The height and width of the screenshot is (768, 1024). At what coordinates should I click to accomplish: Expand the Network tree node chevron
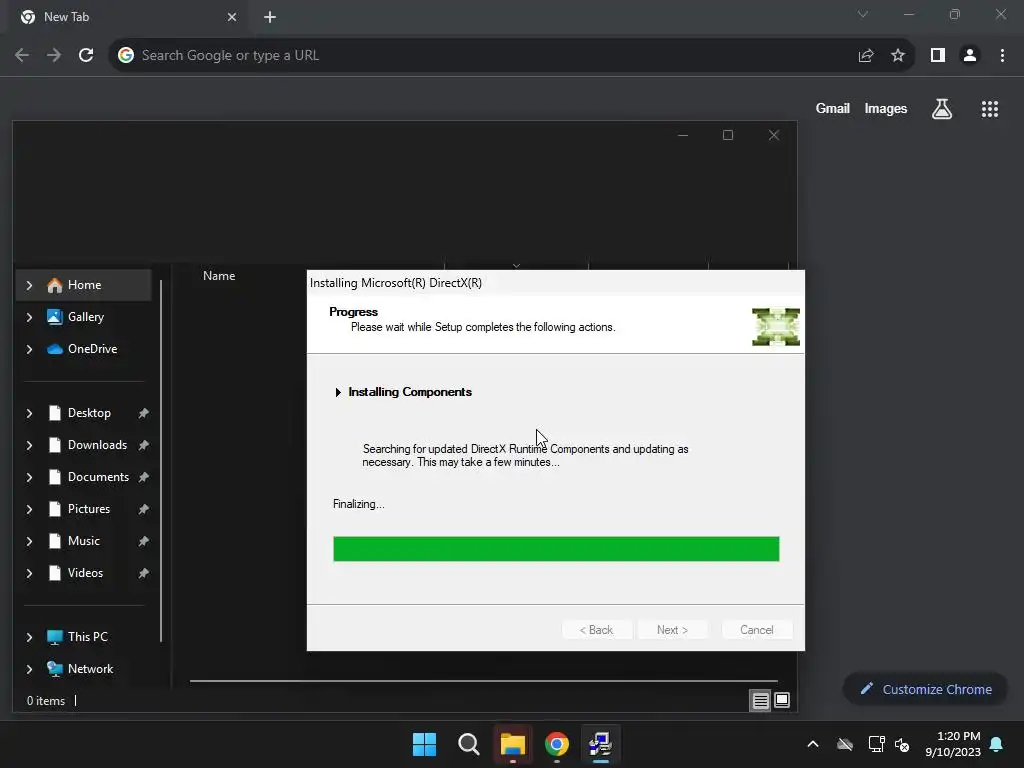(29, 669)
